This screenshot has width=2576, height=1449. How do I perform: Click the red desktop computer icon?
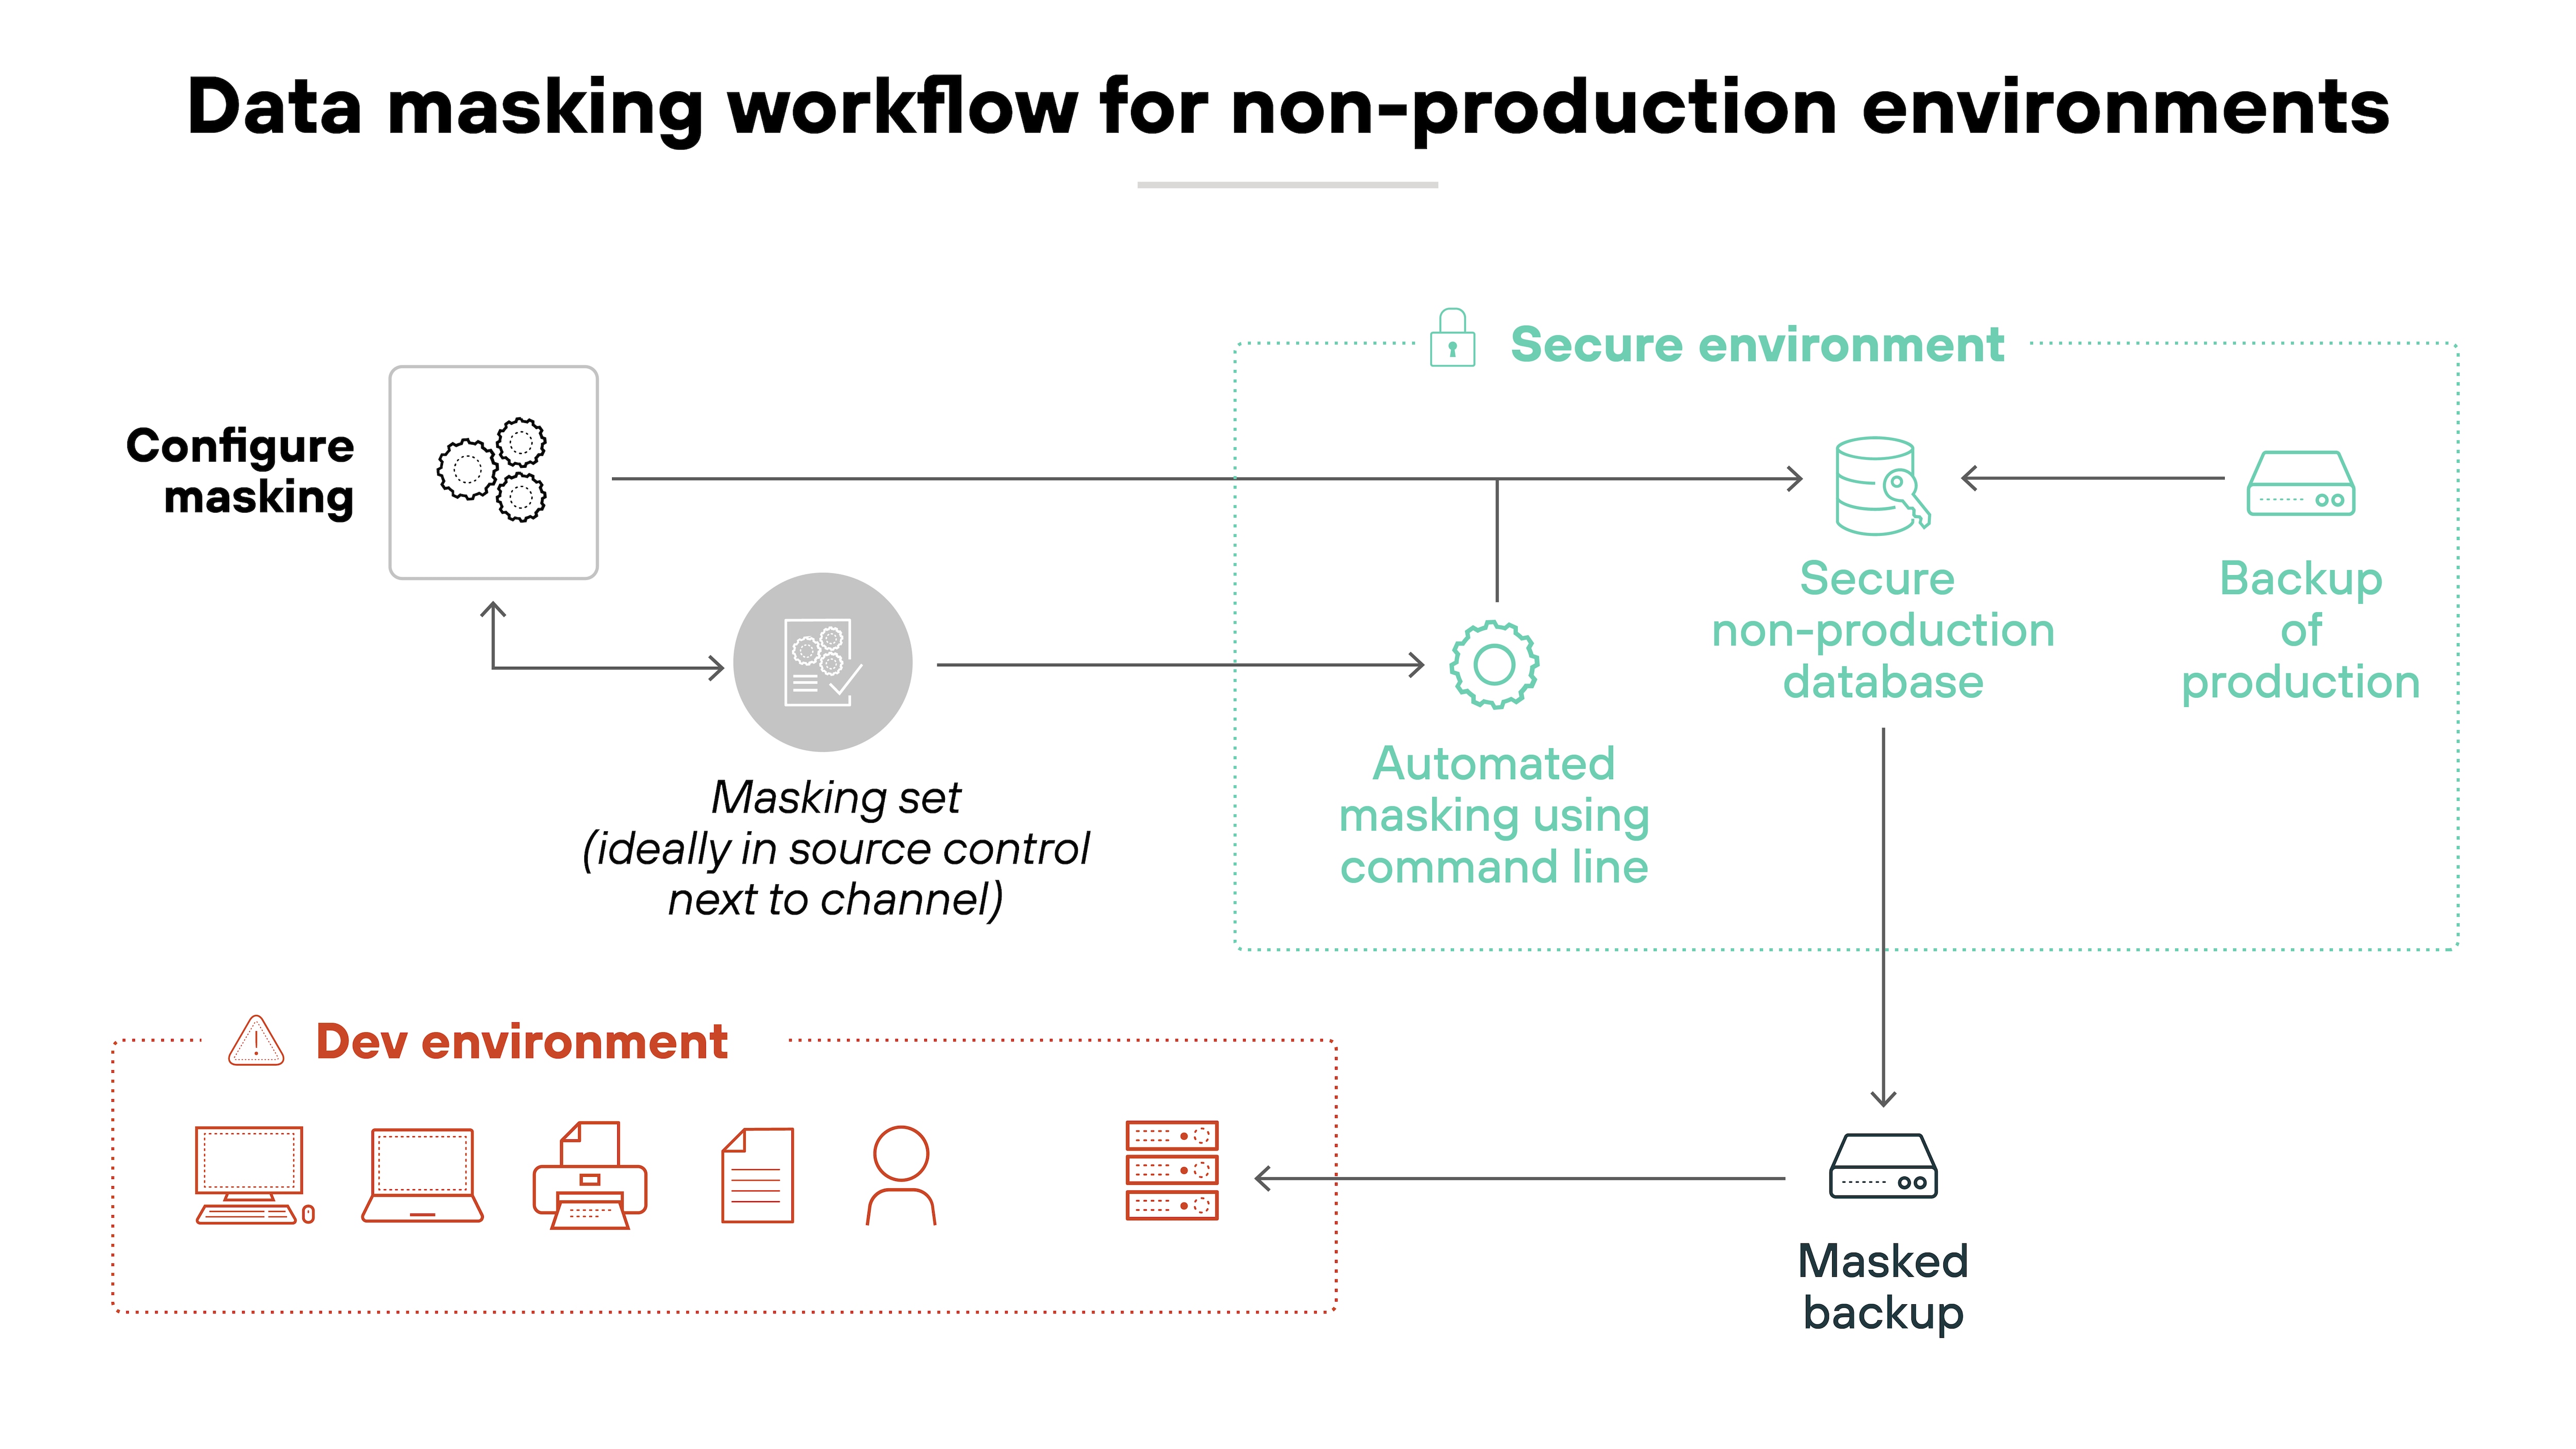pos(255,1175)
